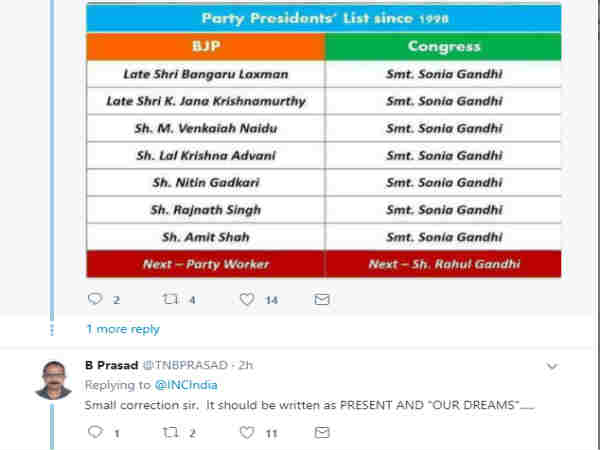Image resolution: width=600 pixels, height=450 pixels.
Task: Reply to B Prasad's tweet
Action: tap(95, 432)
